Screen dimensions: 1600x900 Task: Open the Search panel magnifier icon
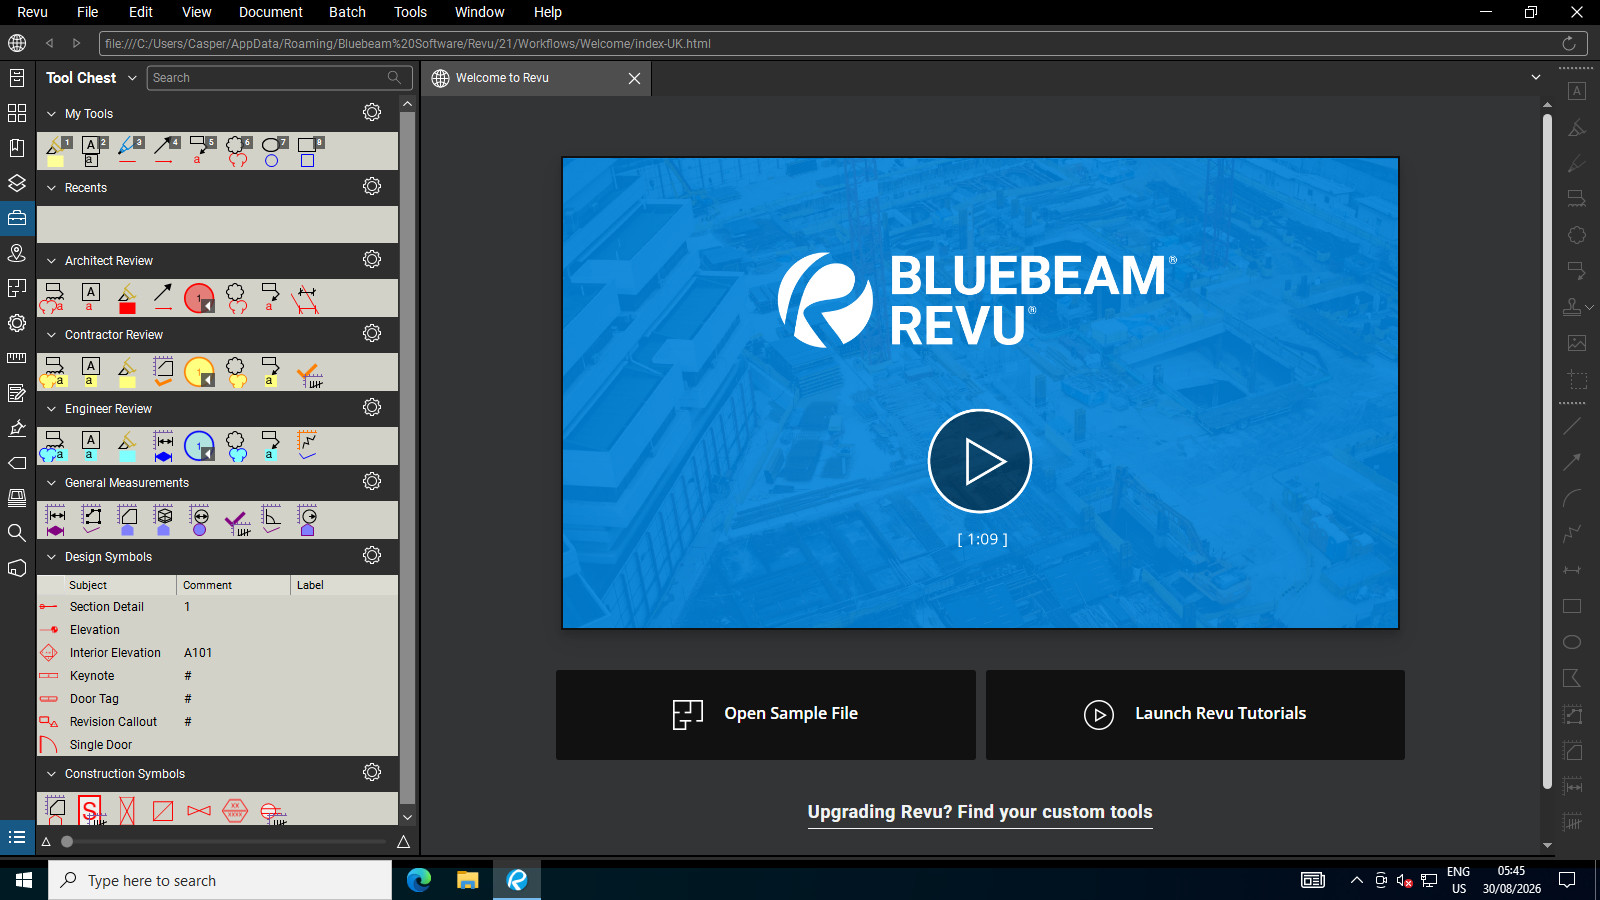click(x=17, y=533)
